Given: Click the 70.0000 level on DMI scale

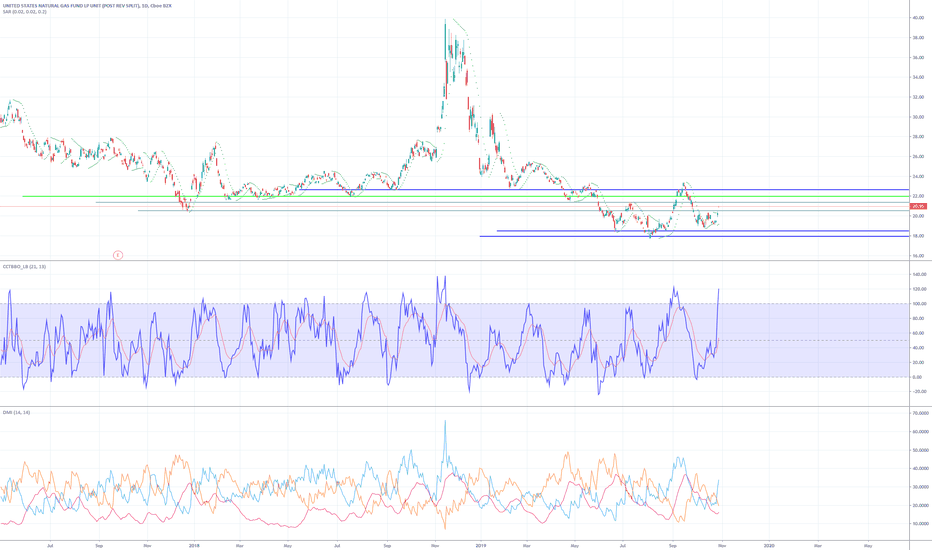Looking at the screenshot, I should pos(921,413).
